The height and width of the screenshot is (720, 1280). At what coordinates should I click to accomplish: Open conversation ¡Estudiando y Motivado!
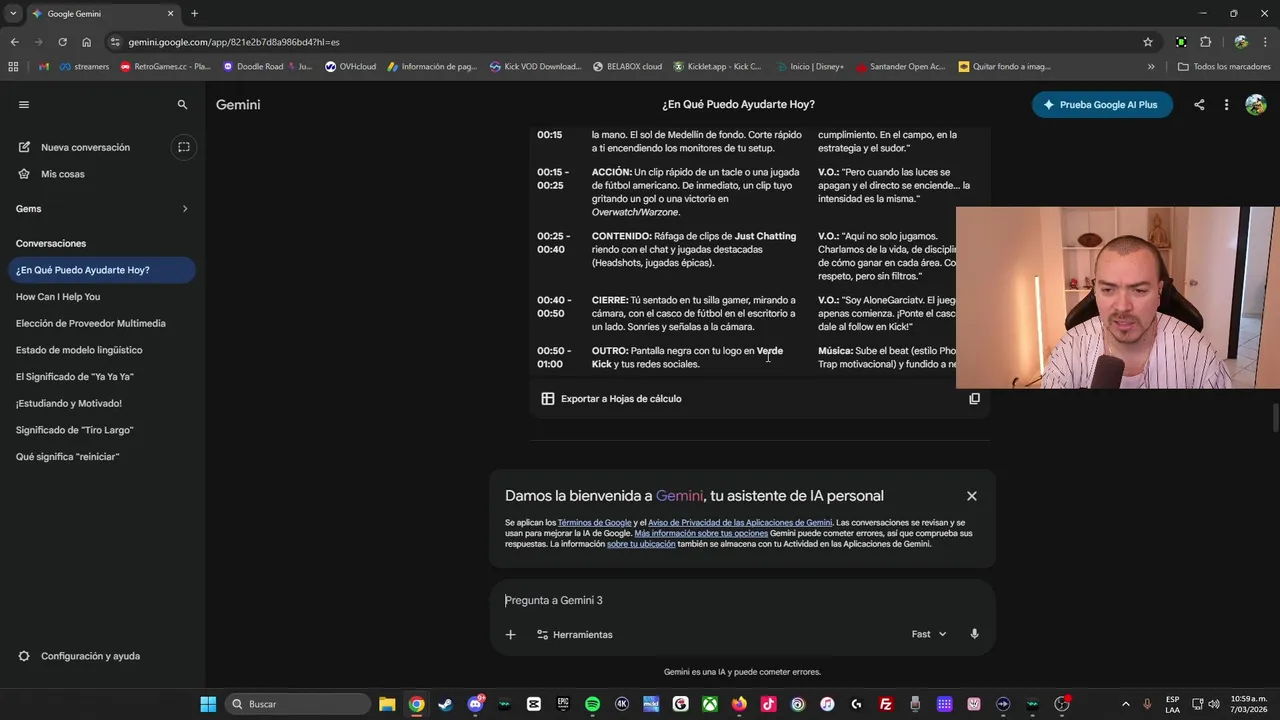(101, 403)
